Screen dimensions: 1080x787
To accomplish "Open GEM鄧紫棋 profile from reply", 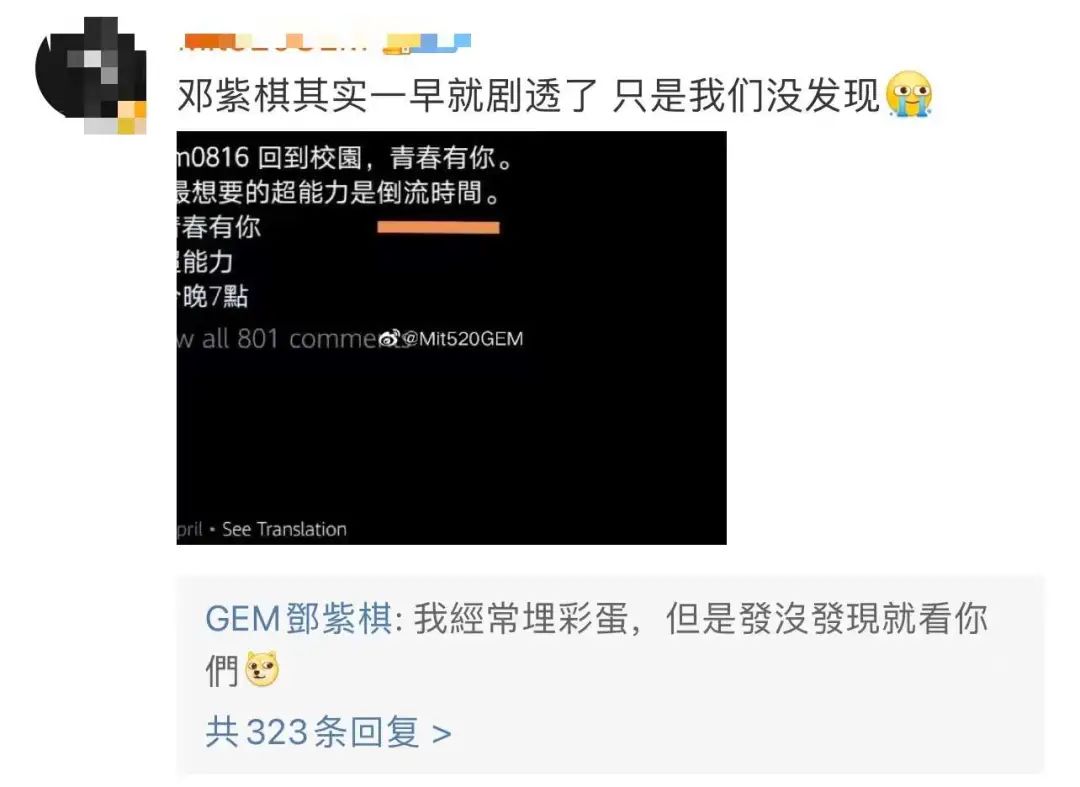I will point(299,618).
